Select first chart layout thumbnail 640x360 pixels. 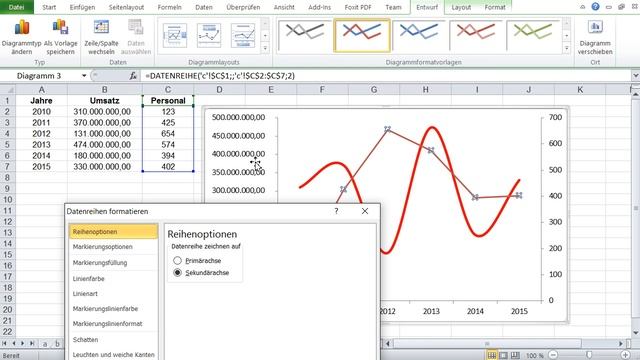tap(175, 36)
